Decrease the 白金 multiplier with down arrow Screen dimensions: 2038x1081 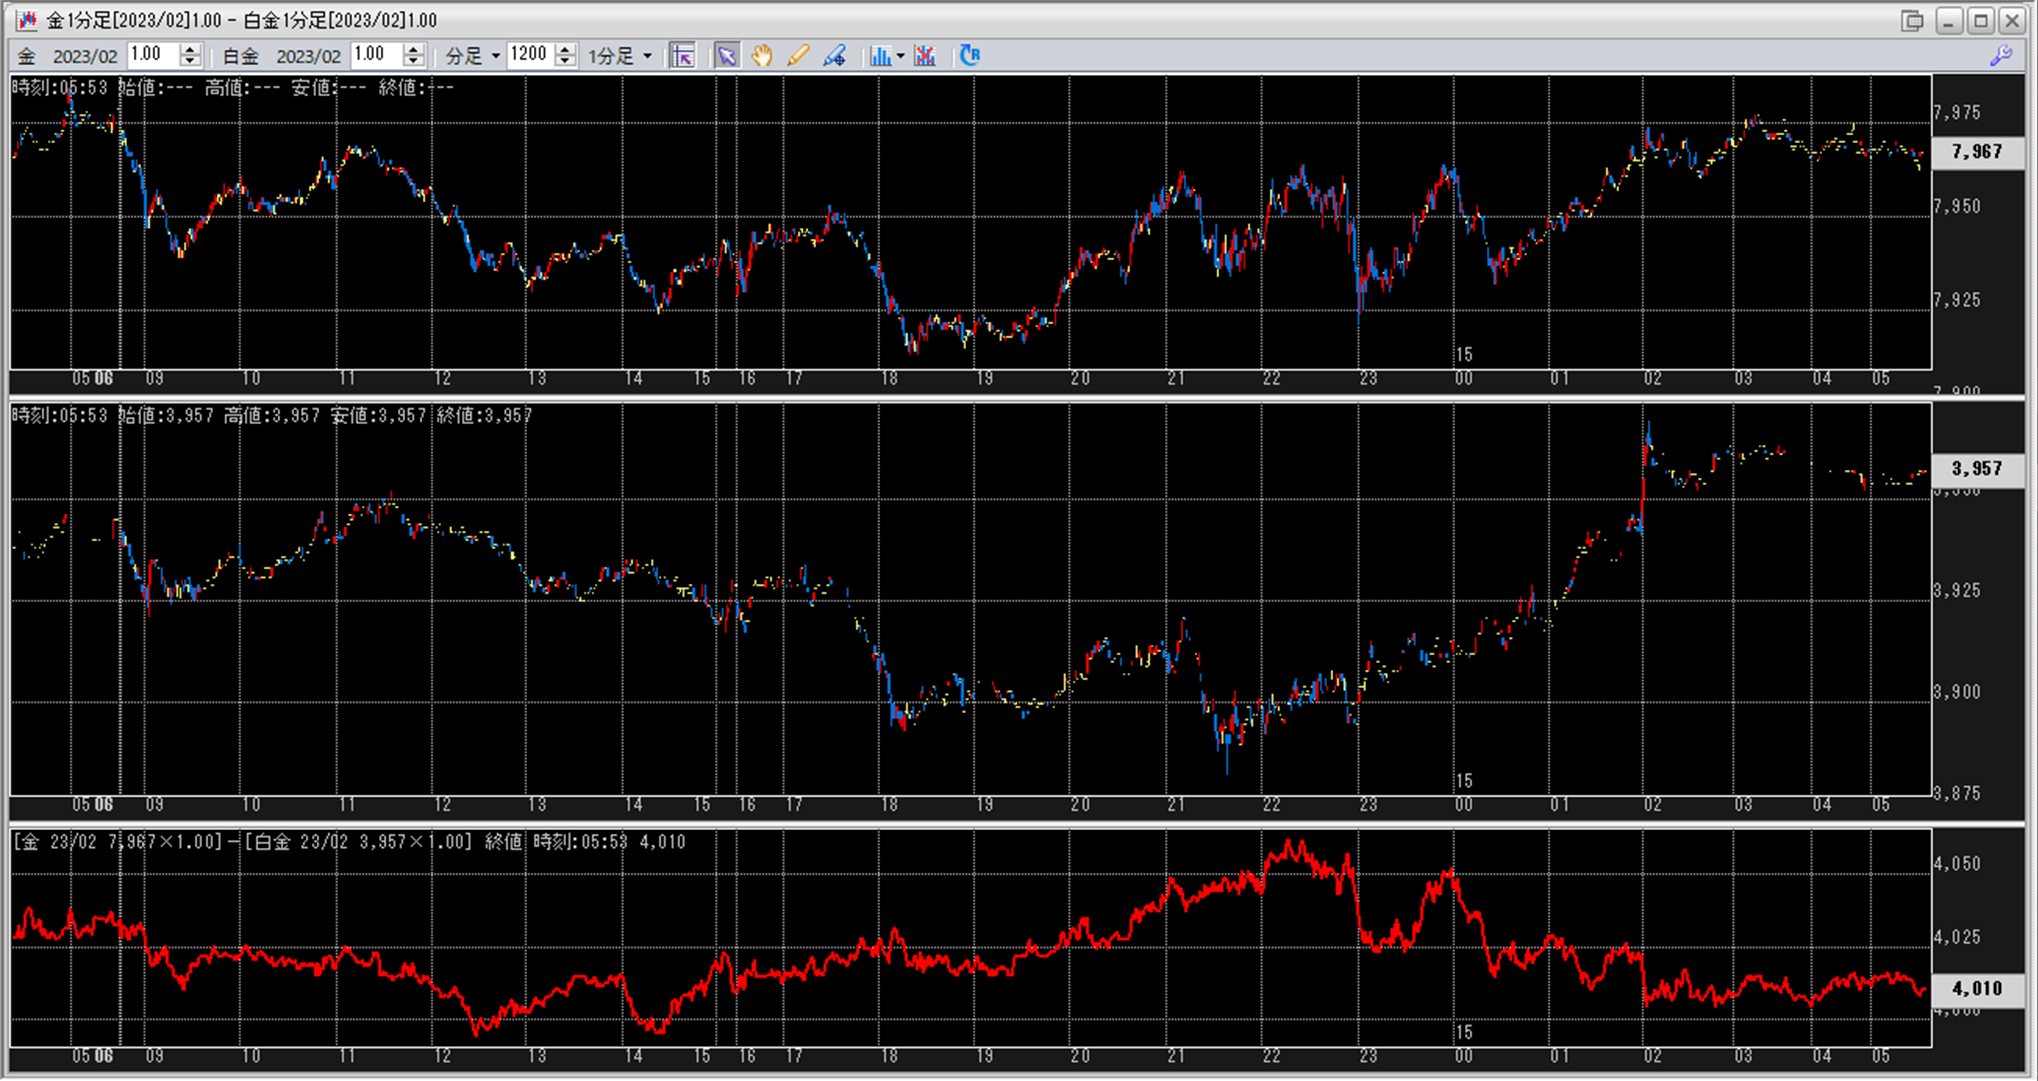point(414,62)
